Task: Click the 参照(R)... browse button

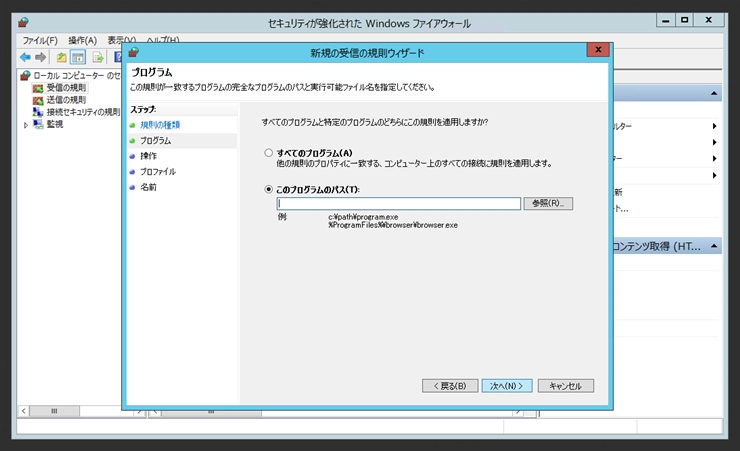Action: (548, 203)
